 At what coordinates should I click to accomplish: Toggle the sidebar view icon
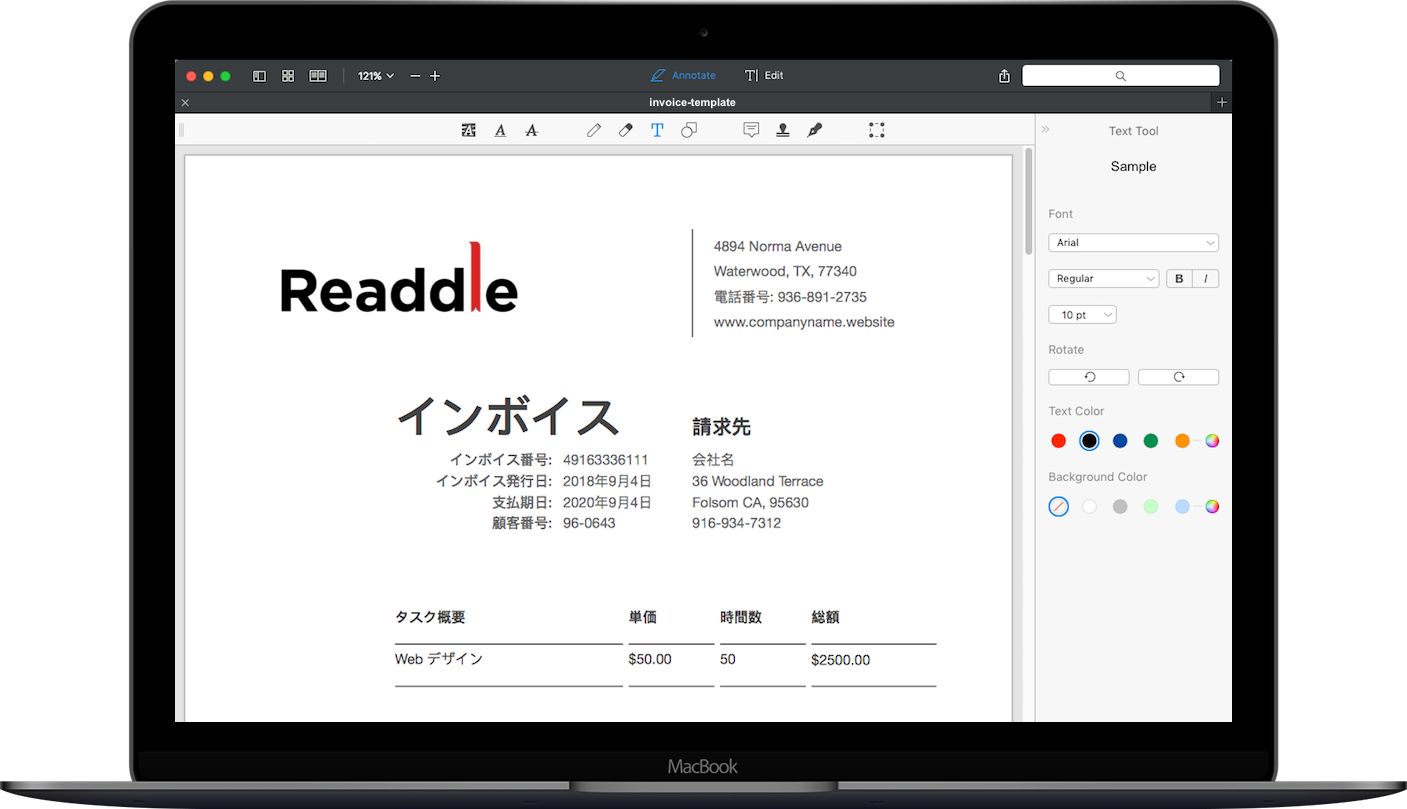coord(259,76)
